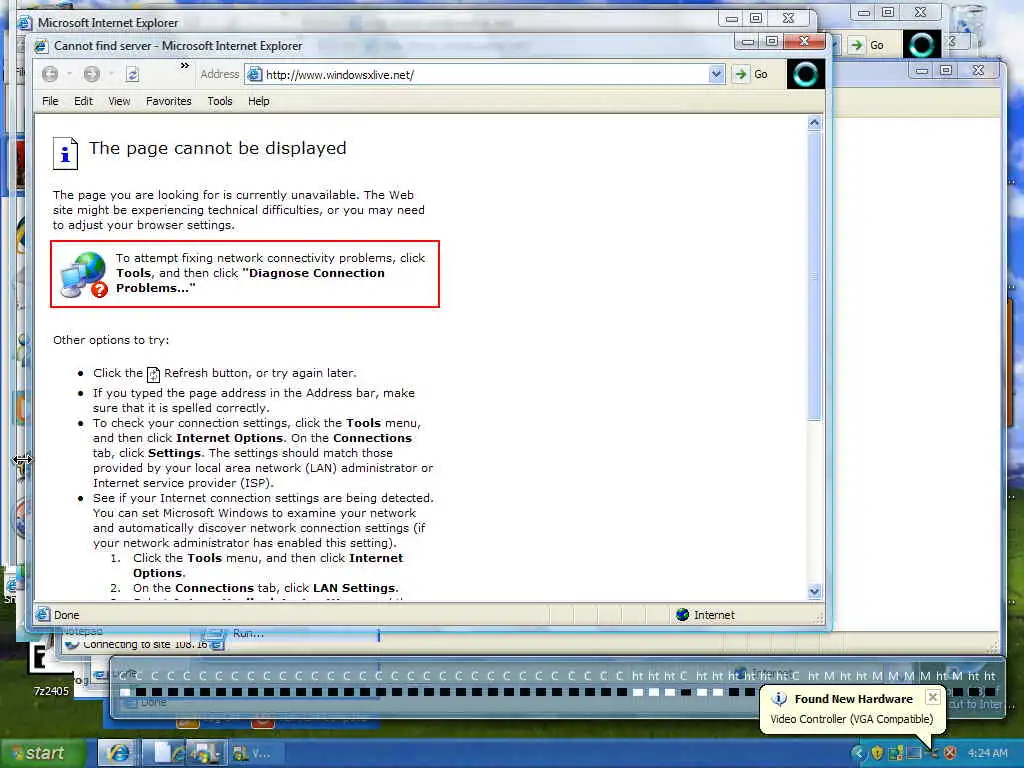1024x768 pixels.
Task: Open the address bar dropdown list
Action: 716,74
